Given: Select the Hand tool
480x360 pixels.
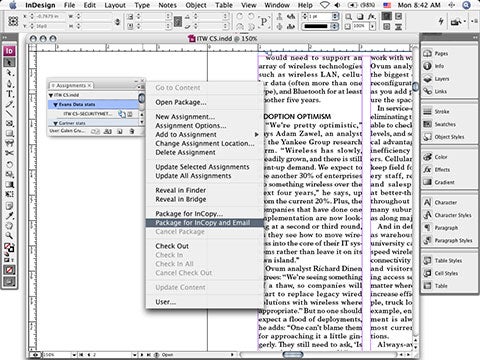Looking at the screenshot, I should [9, 226].
